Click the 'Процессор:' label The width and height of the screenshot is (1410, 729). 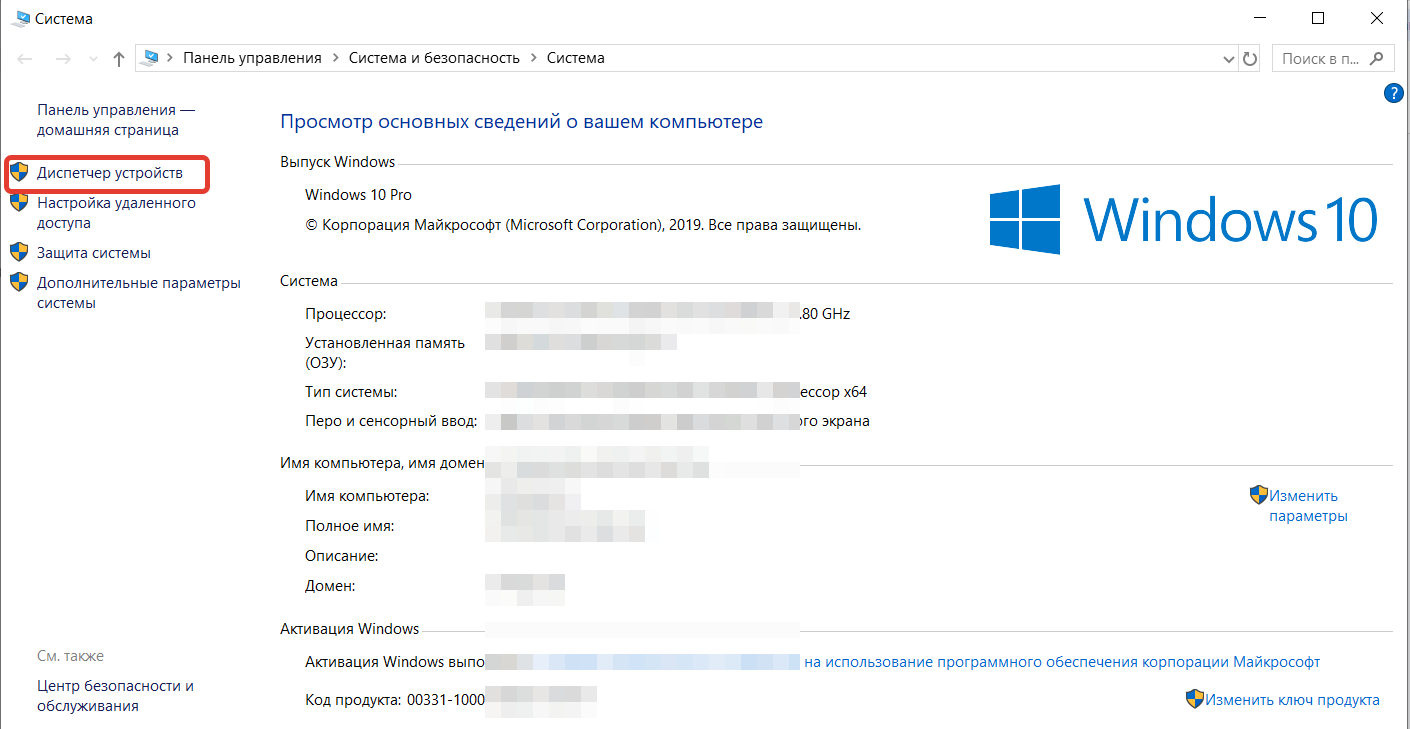point(345,314)
